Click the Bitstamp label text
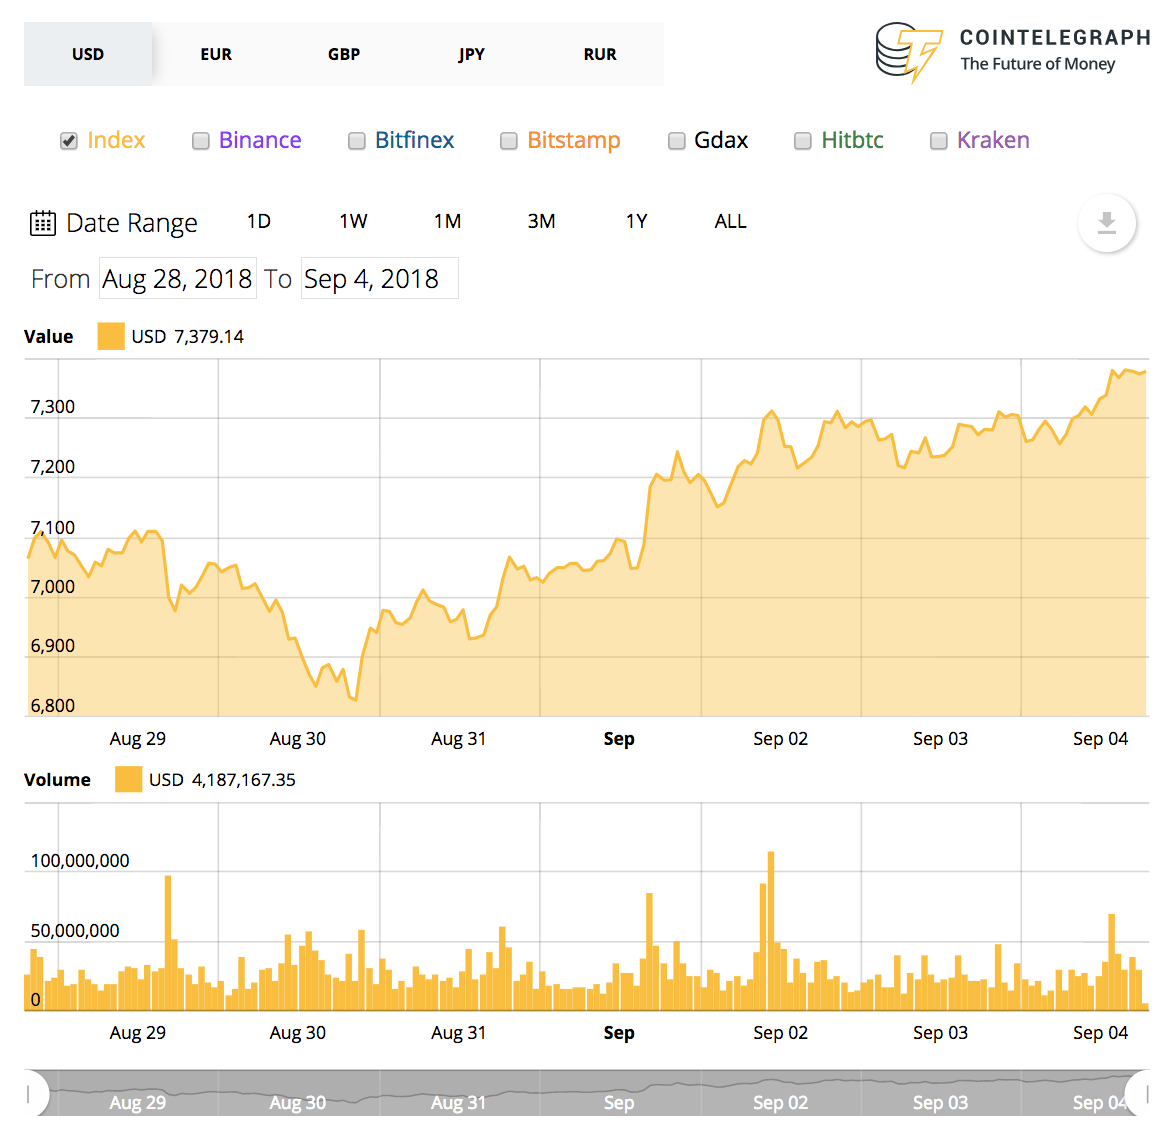Screen dimensions: 1172x1140 point(573,140)
